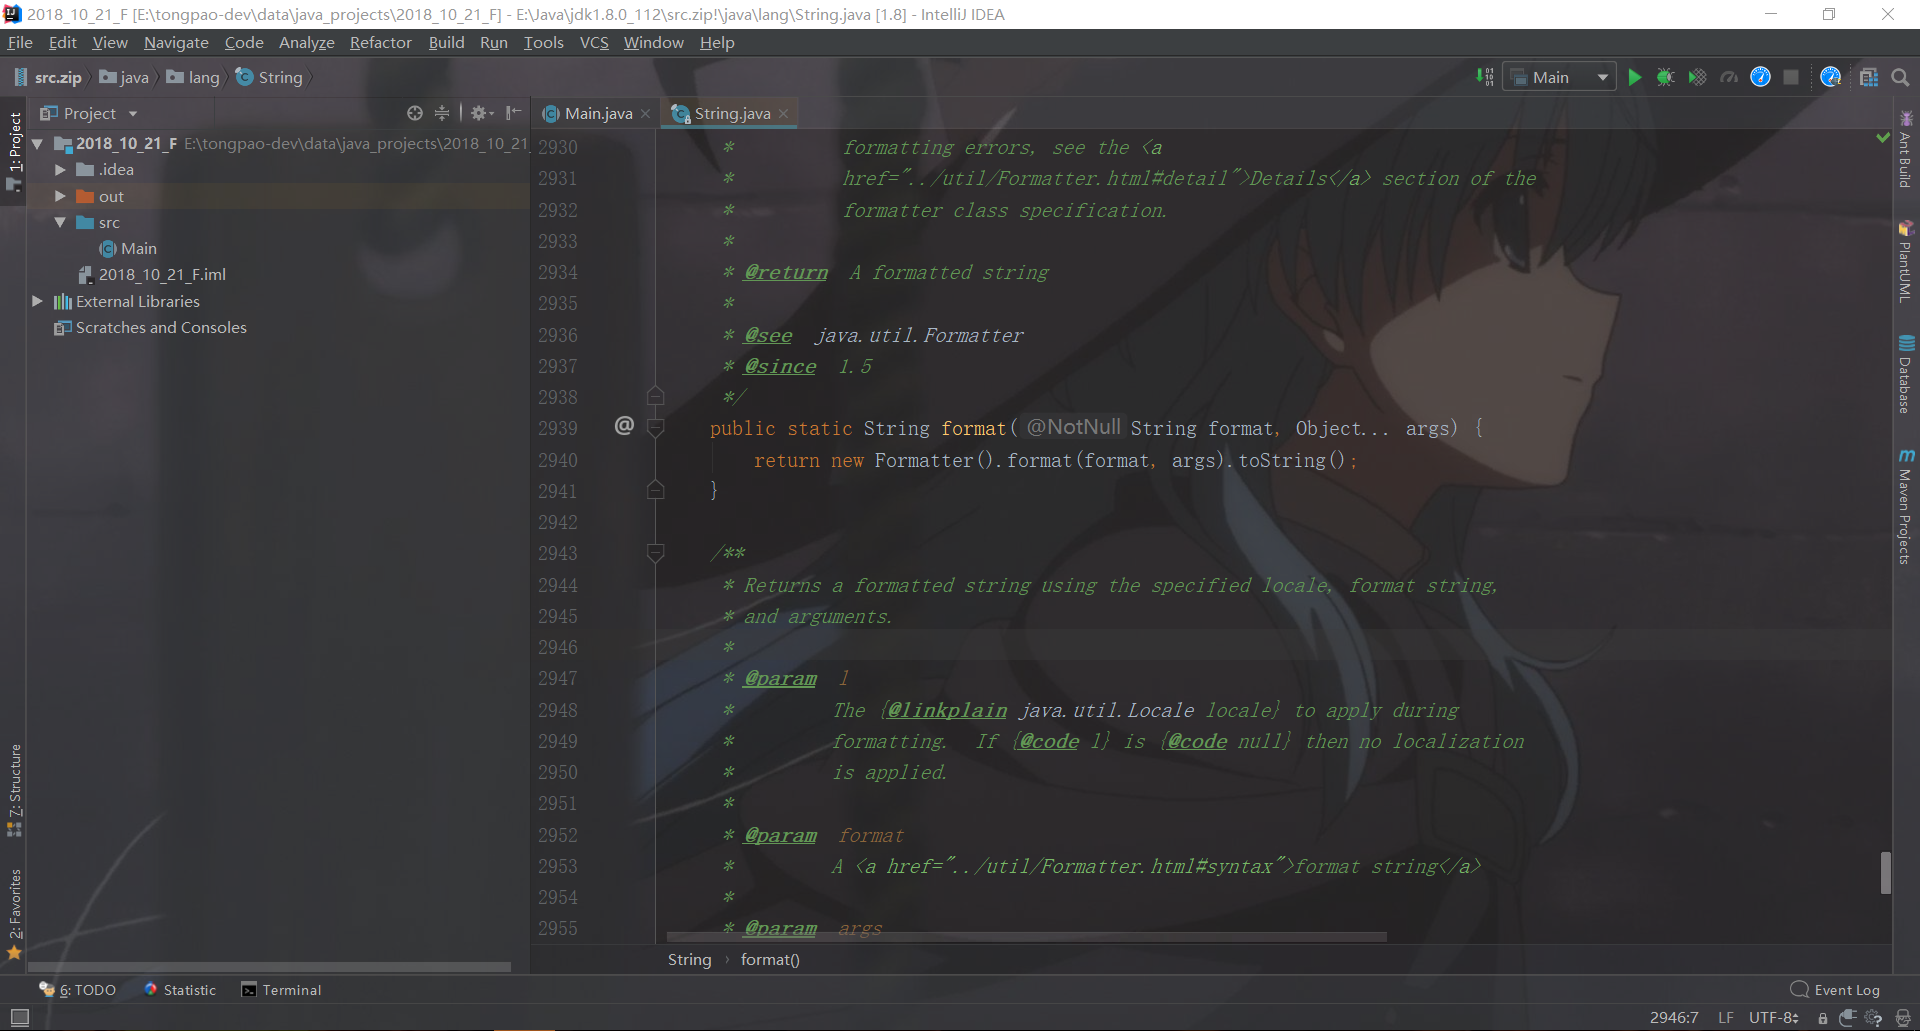Expand the External Libraries tree node
Viewport: 1920px width, 1031px height.
point(37,301)
